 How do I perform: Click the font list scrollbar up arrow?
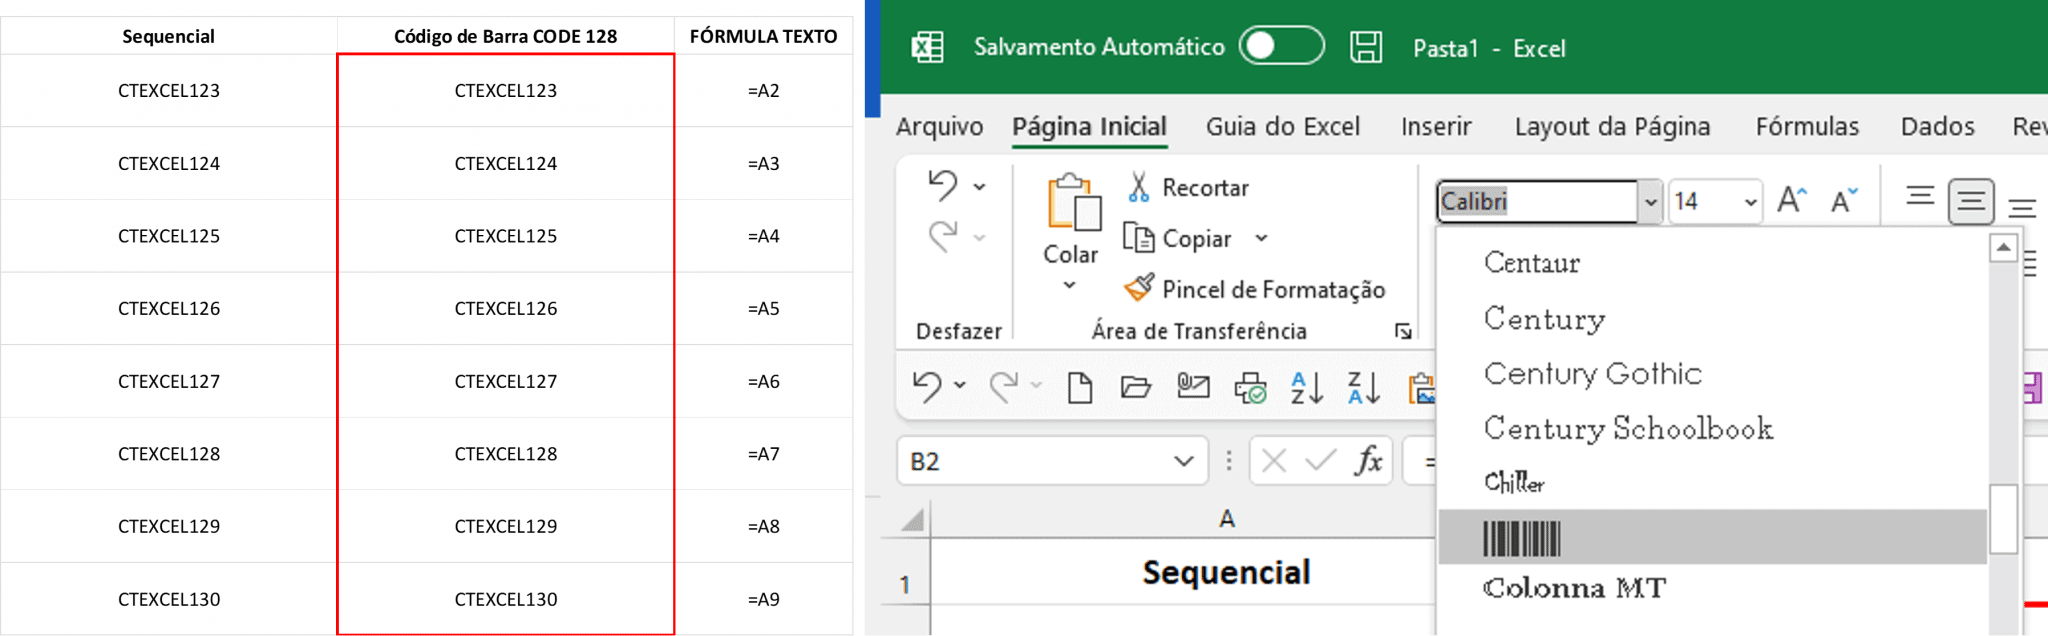2003,246
